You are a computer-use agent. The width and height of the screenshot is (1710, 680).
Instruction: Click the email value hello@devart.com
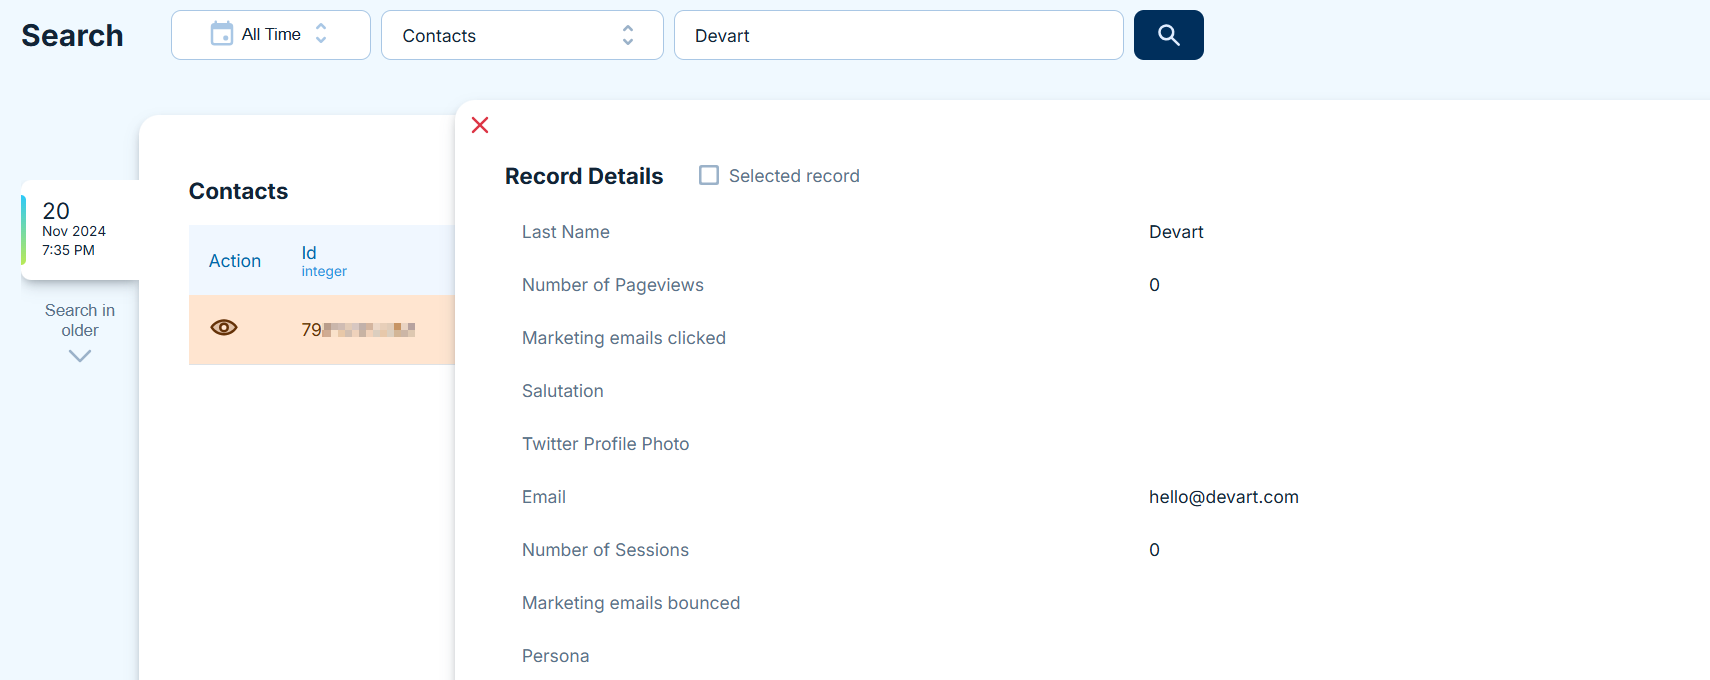click(x=1224, y=497)
